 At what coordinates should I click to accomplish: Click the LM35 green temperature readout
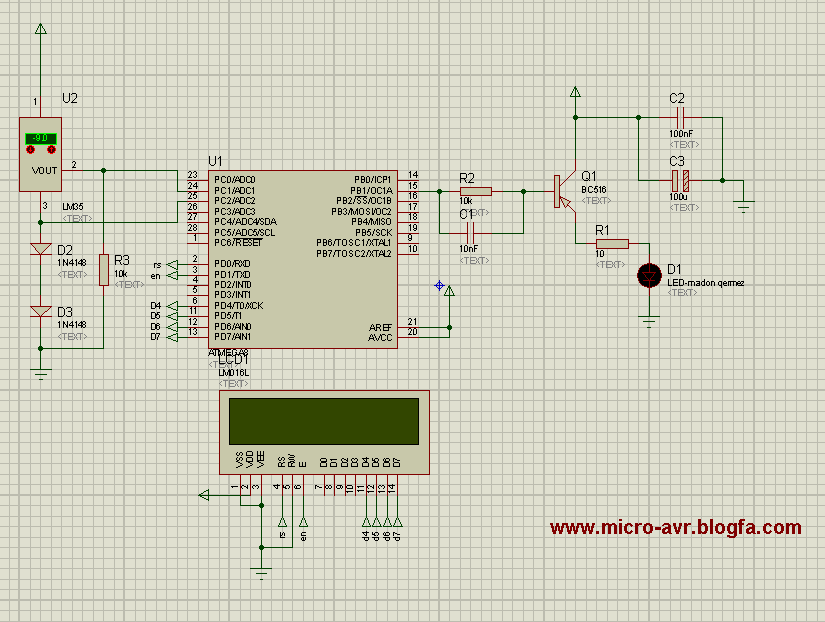pyautogui.click(x=41, y=138)
